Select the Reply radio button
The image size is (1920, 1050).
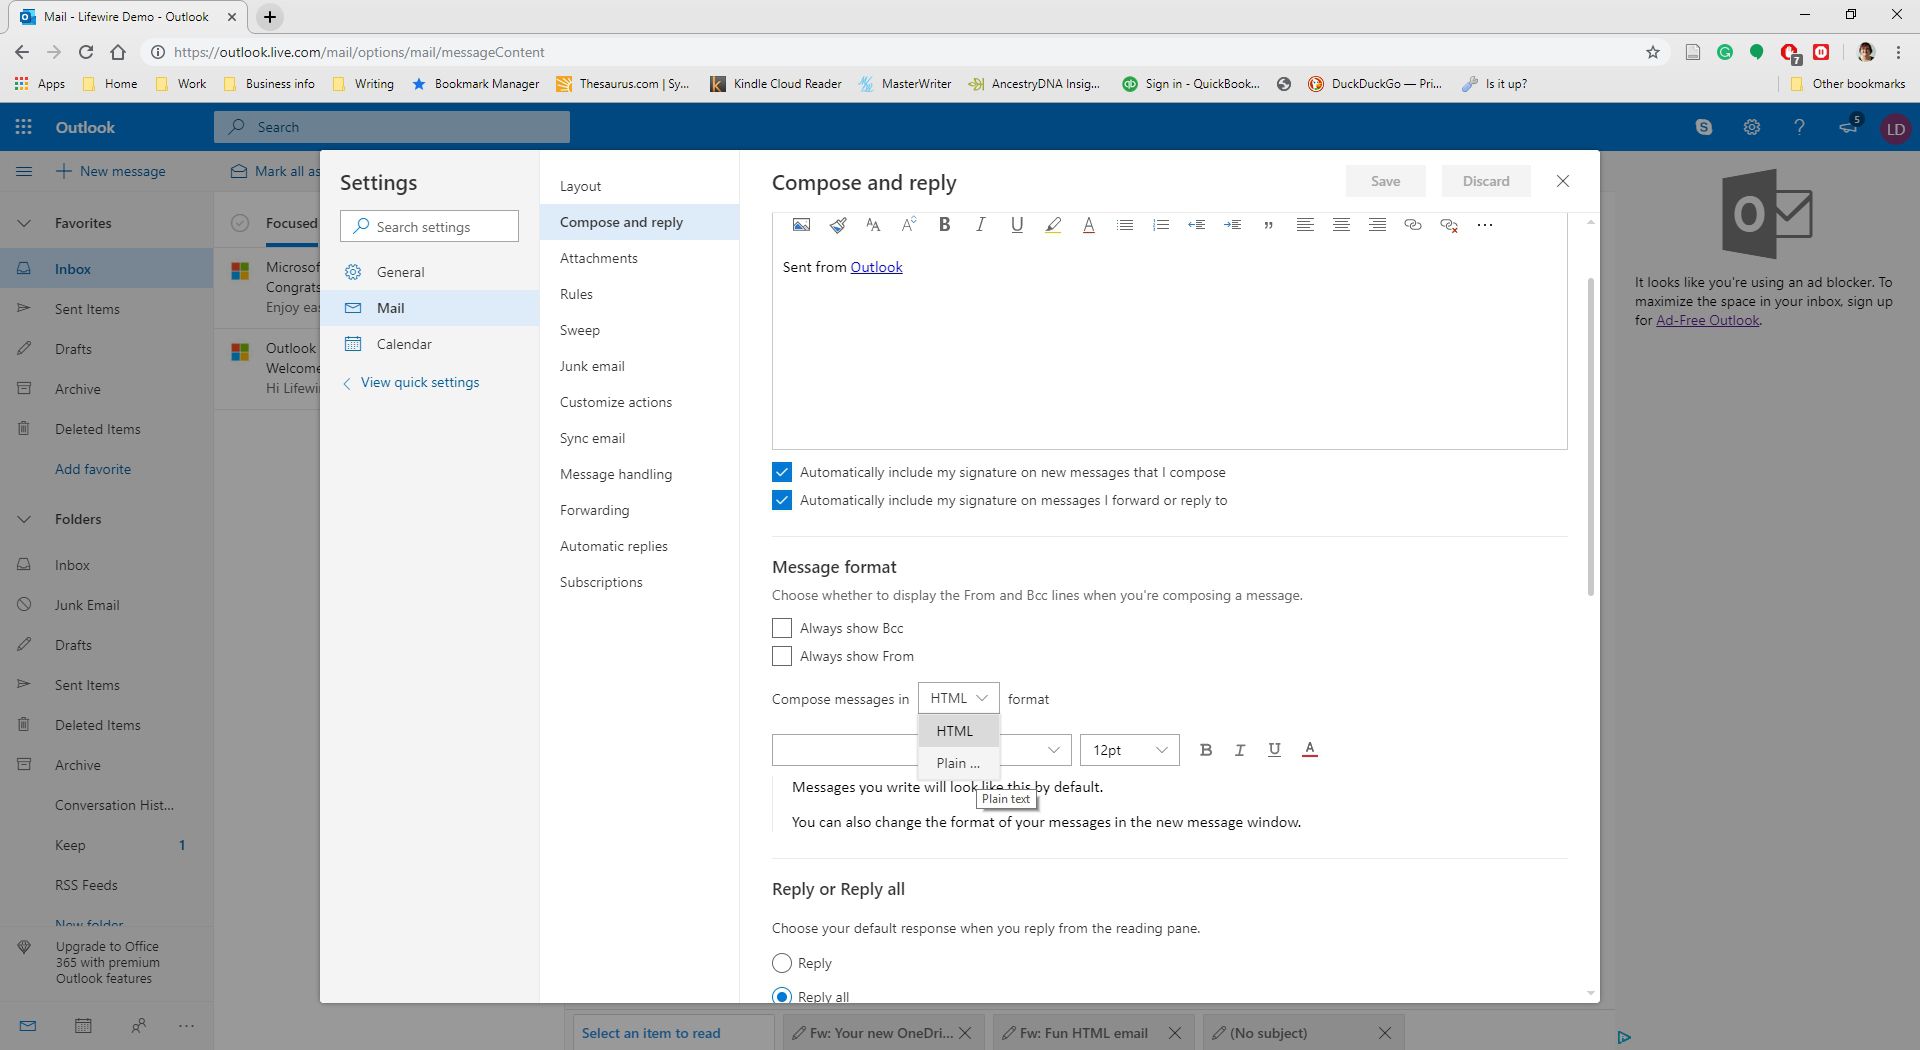[x=782, y=963]
